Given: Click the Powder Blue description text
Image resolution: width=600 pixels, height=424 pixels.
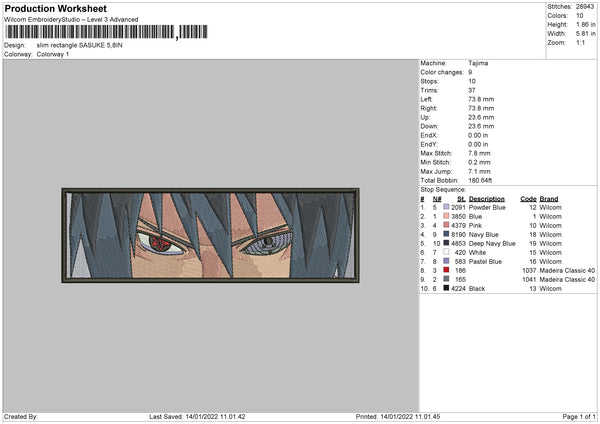Looking at the screenshot, I should coord(487,207).
